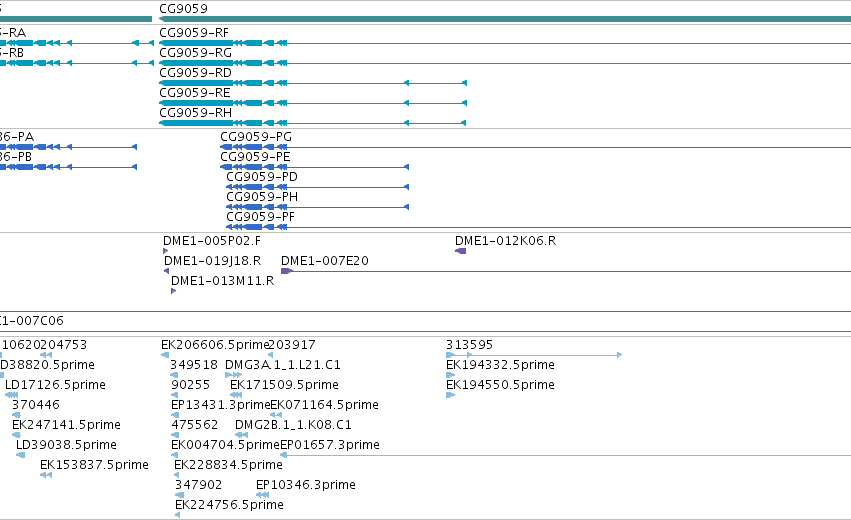Click the DMG3A.1_1.L21.C1 EST arrow glyph
The width and height of the screenshot is (851, 520).
pyautogui.click(x=233, y=375)
